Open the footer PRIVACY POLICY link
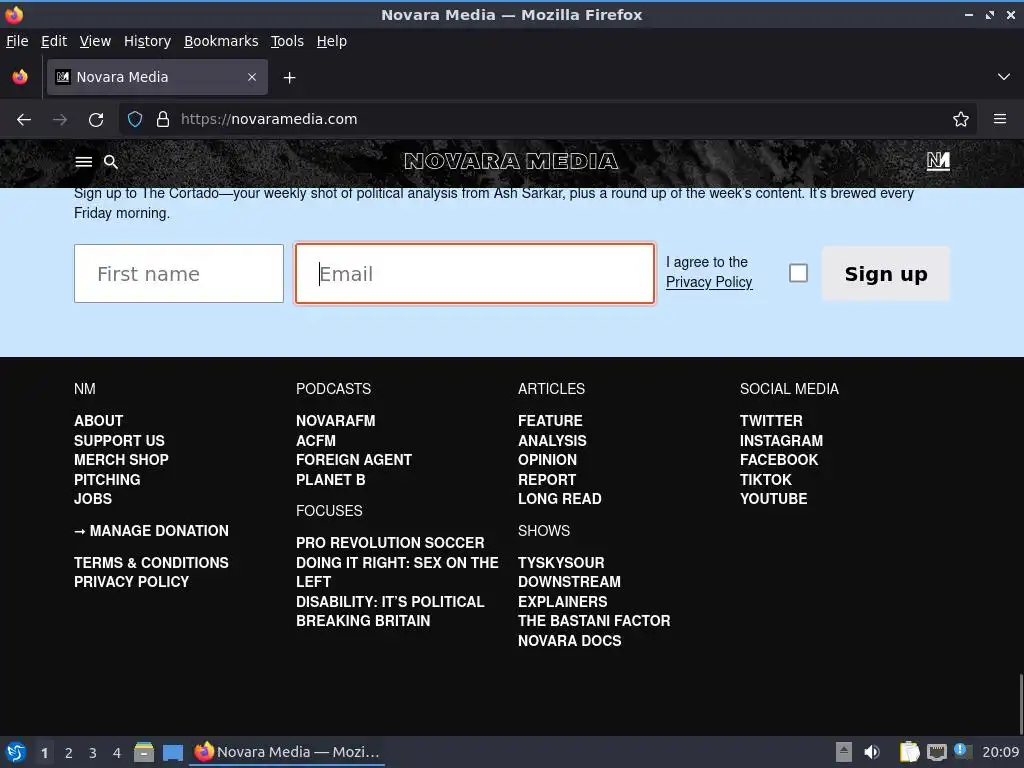Viewport: 1024px width, 768px height. (x=131, y=582)
